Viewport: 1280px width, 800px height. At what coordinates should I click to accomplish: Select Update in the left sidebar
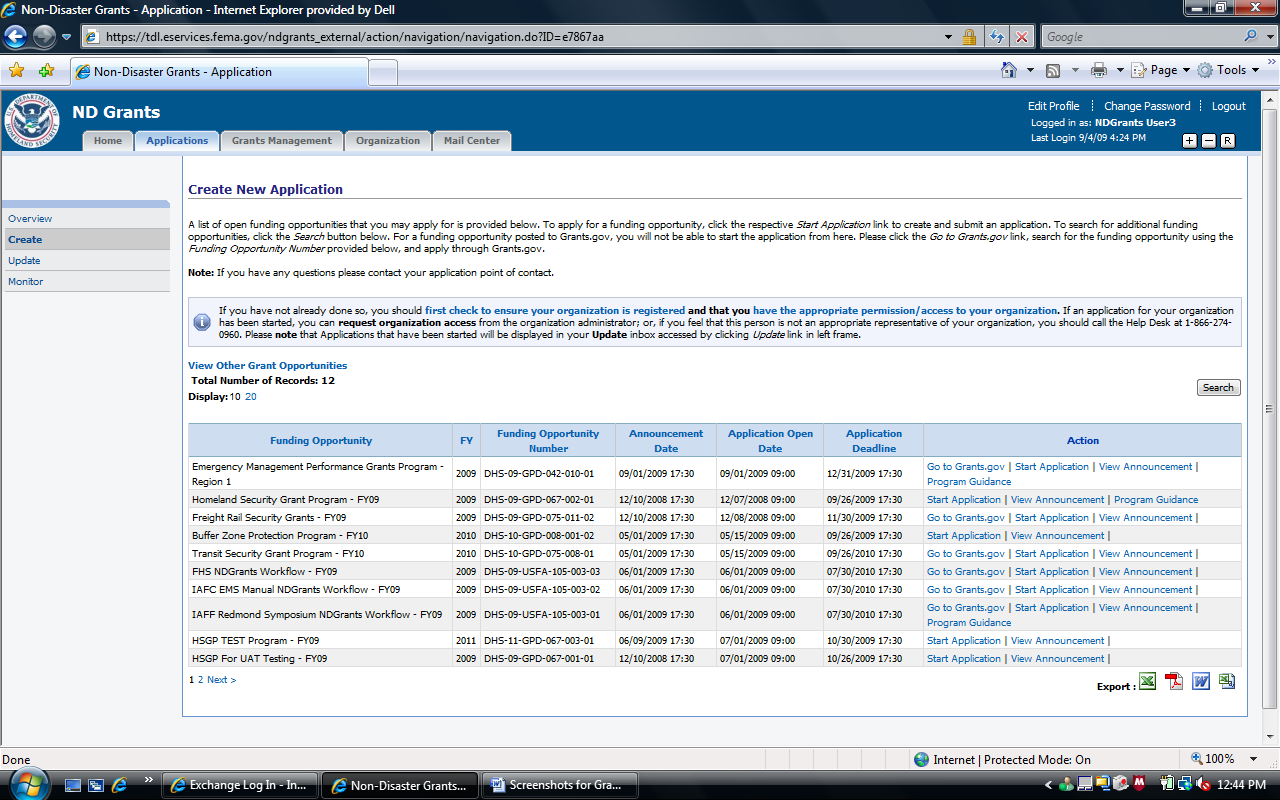click(25, 261)
